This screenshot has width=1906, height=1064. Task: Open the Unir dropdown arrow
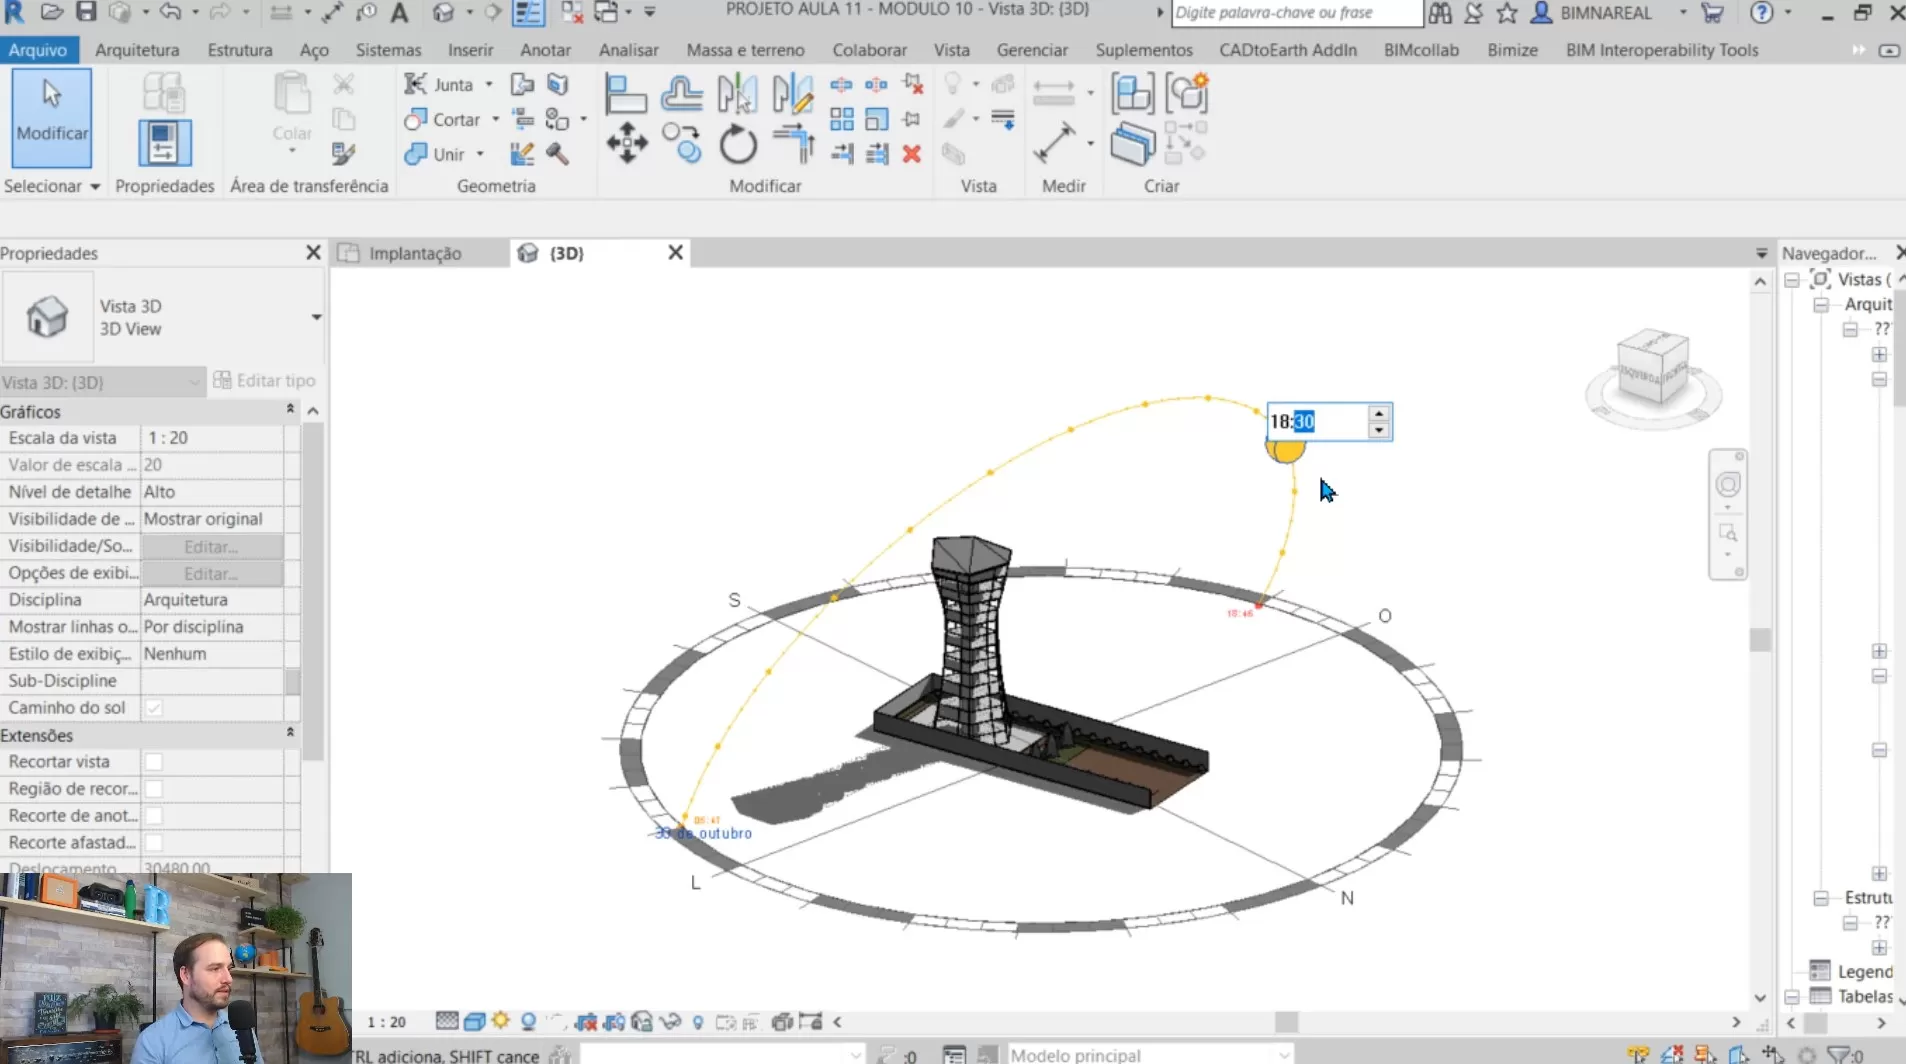[480, 154]
